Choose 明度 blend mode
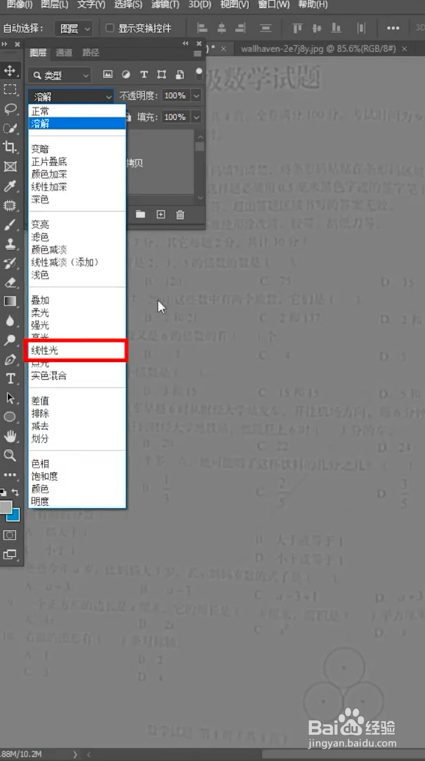The image size is (425, 761). [78, 502]
